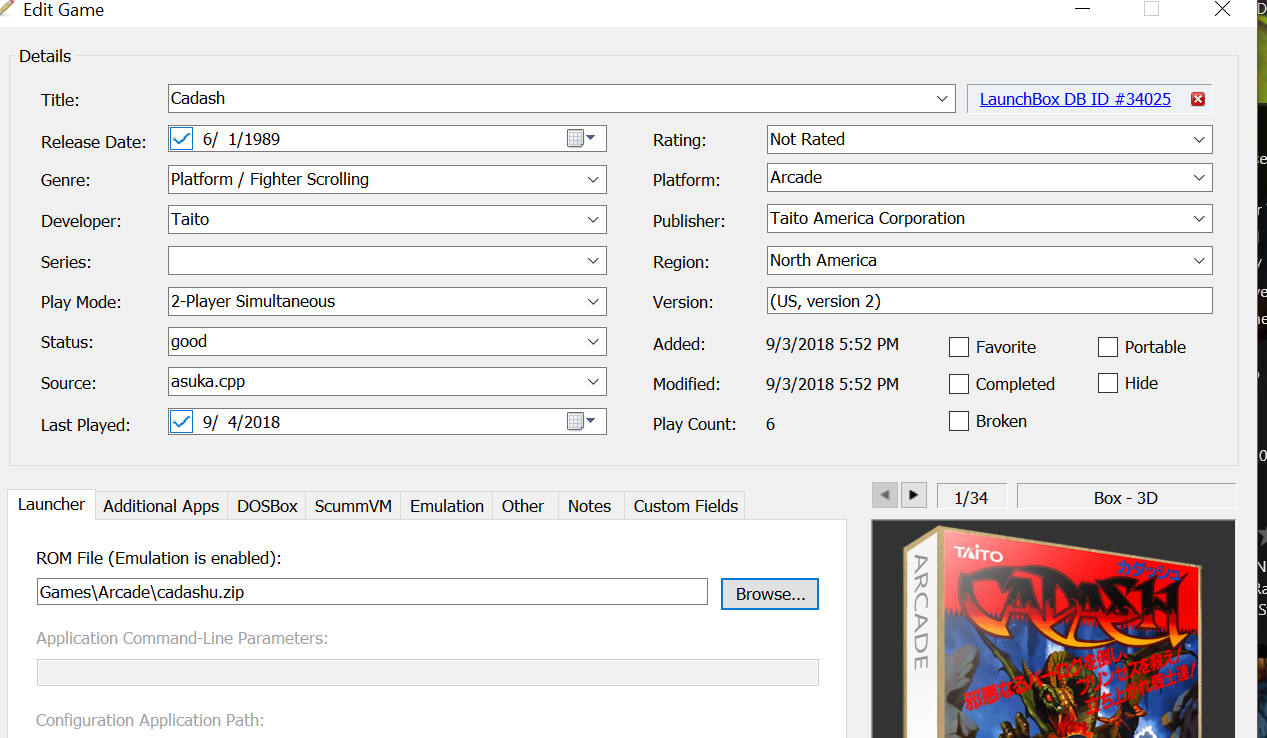Open the ScummVM tab
1267x738 pixels.
353,506
